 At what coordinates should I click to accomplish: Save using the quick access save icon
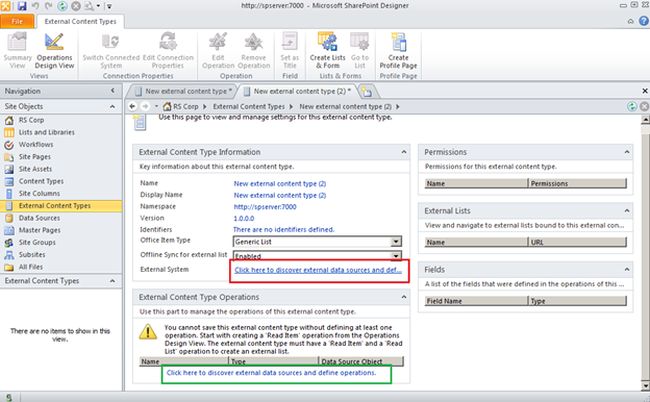pos(22,6)
